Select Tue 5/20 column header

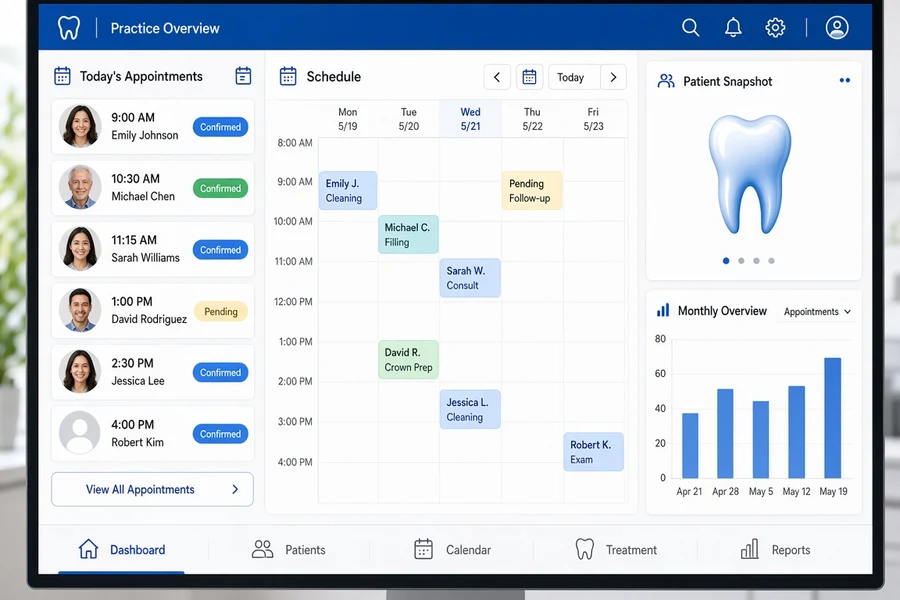point(409,119)
